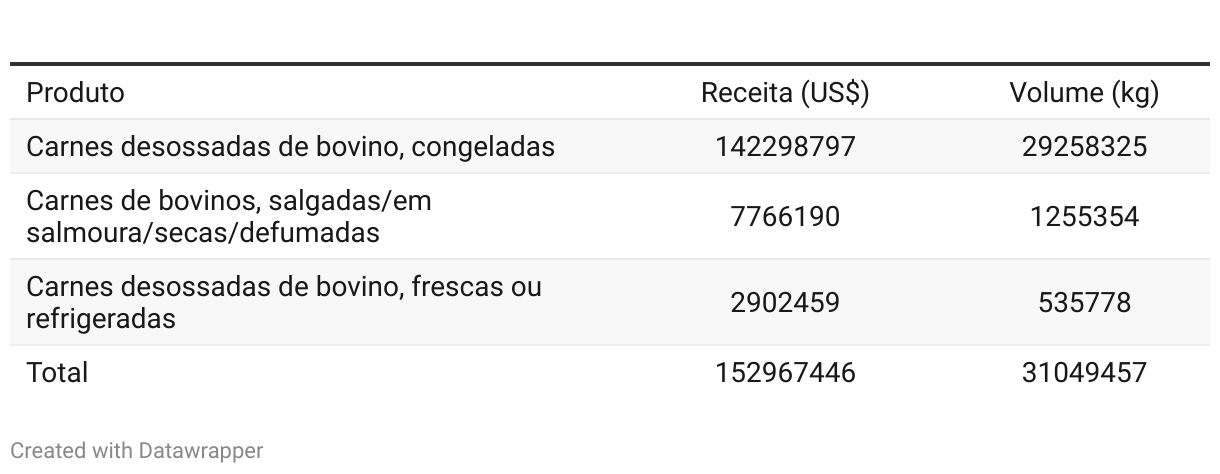Click the thick top border of the table

coord(610,65)
